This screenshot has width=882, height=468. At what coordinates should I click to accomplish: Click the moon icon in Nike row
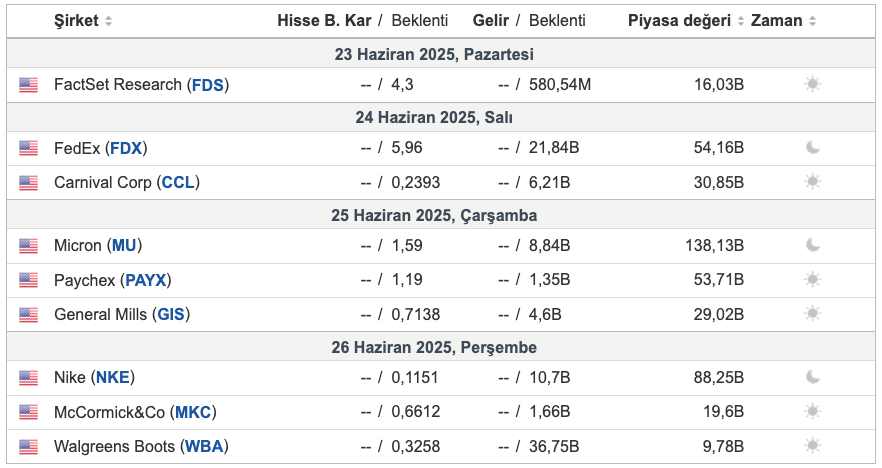pos(812,377)
